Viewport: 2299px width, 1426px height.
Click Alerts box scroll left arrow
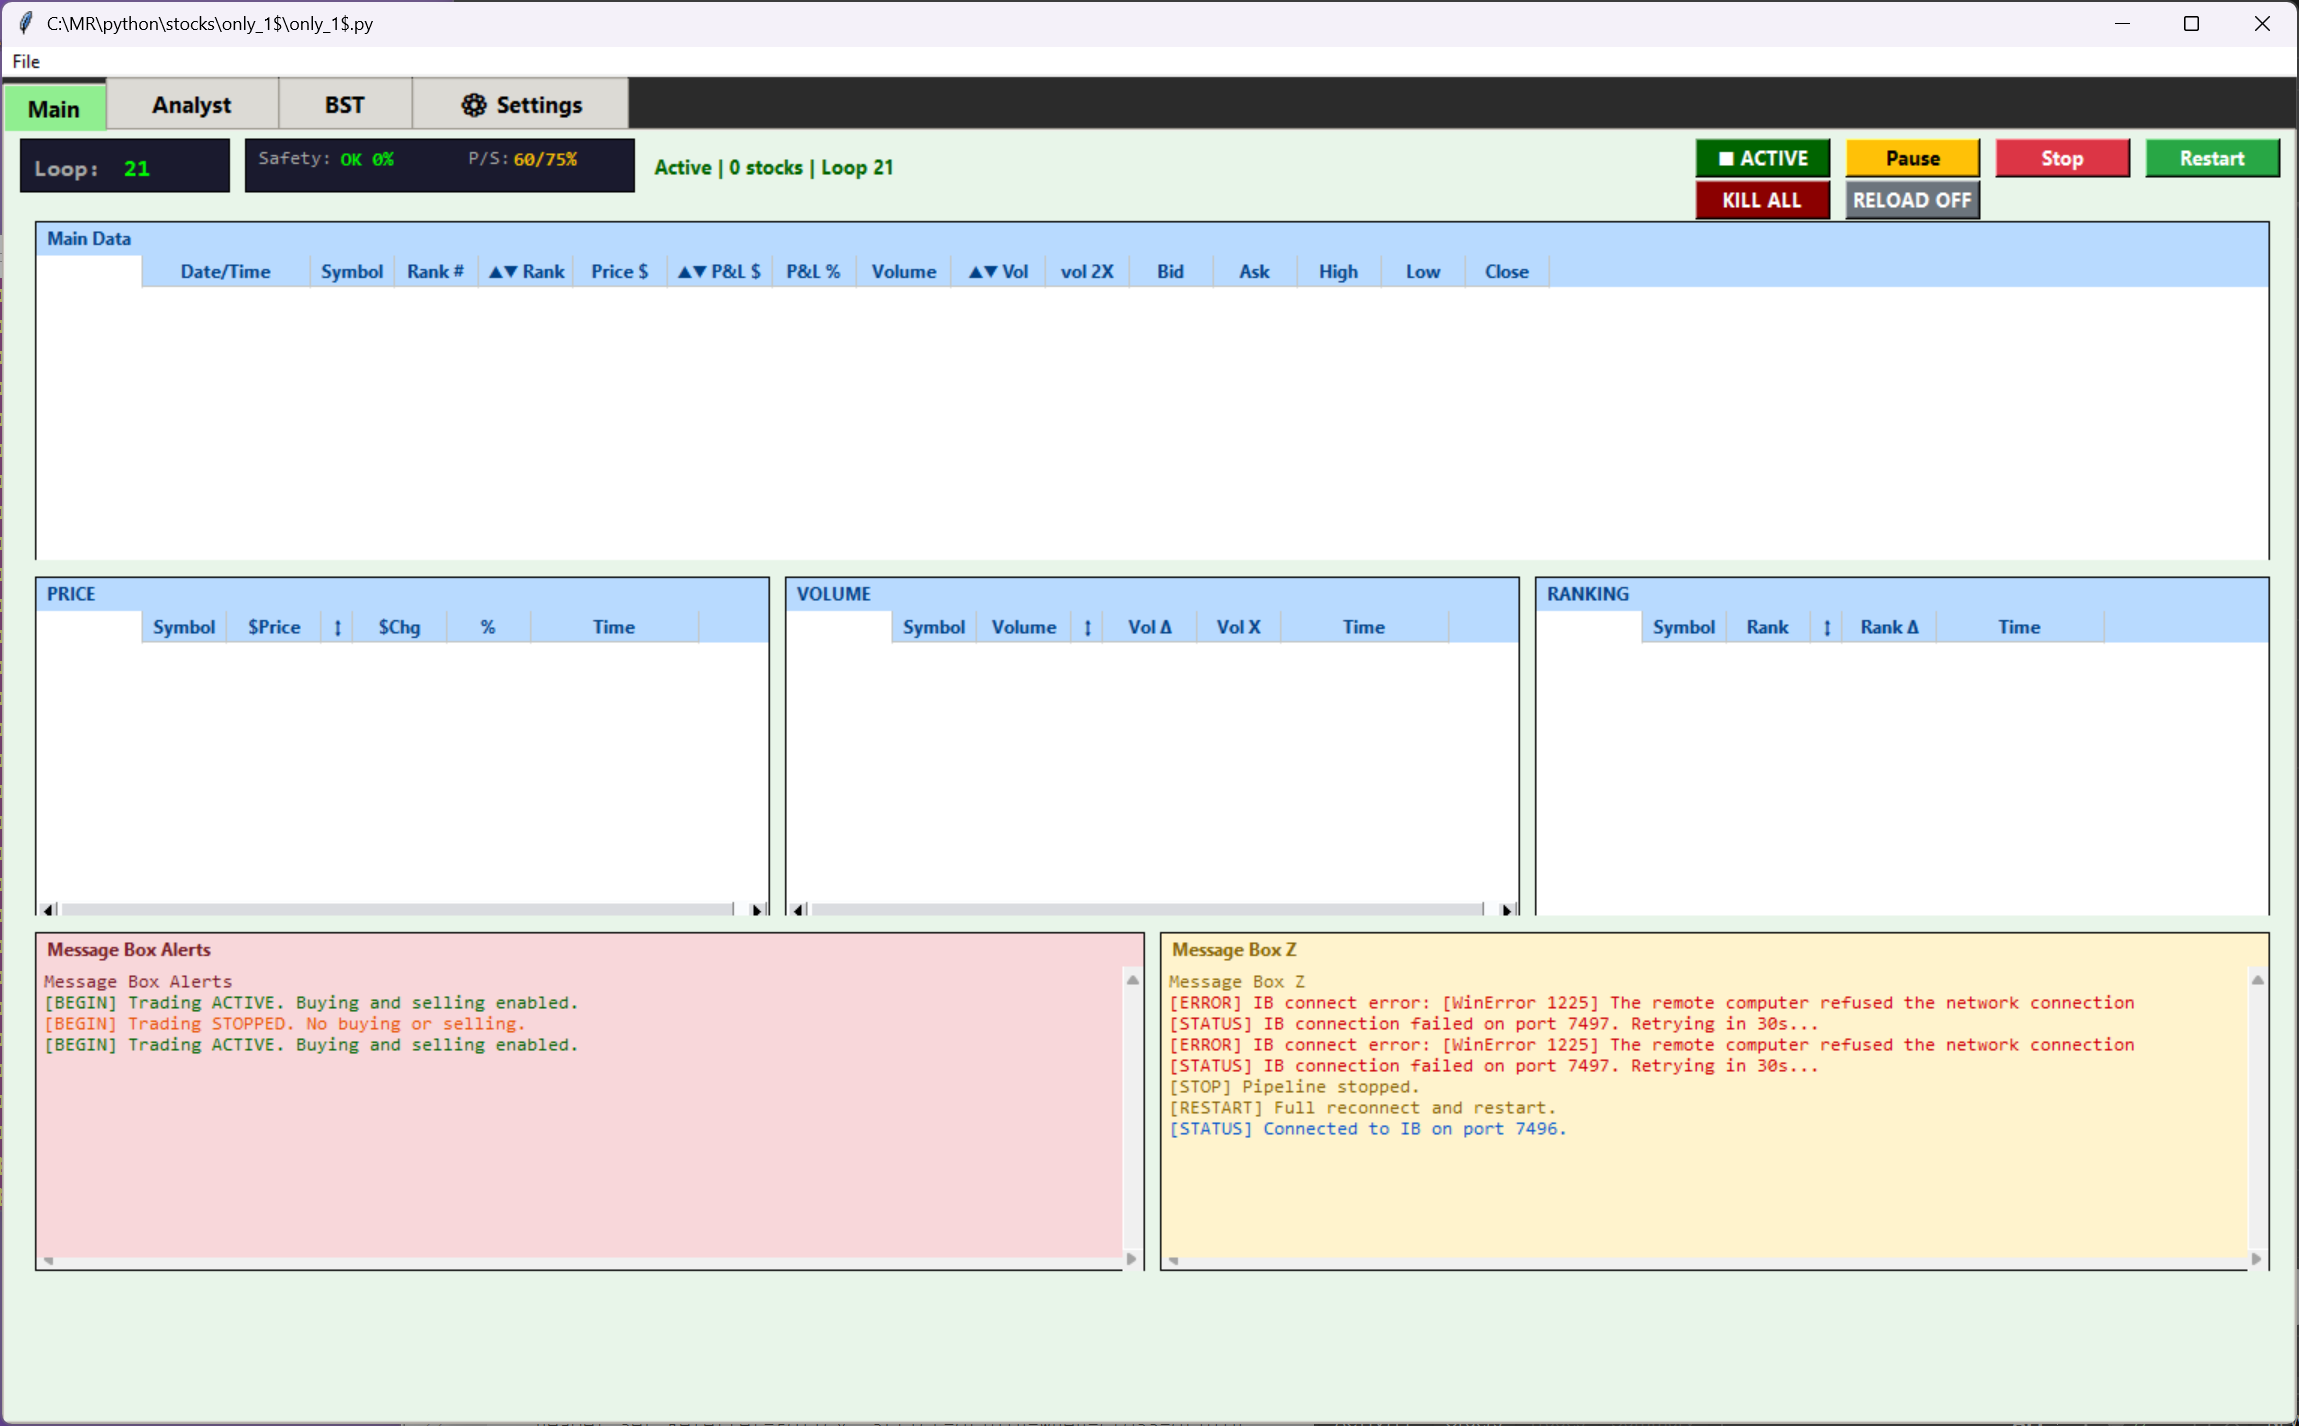coord(48,1260)
